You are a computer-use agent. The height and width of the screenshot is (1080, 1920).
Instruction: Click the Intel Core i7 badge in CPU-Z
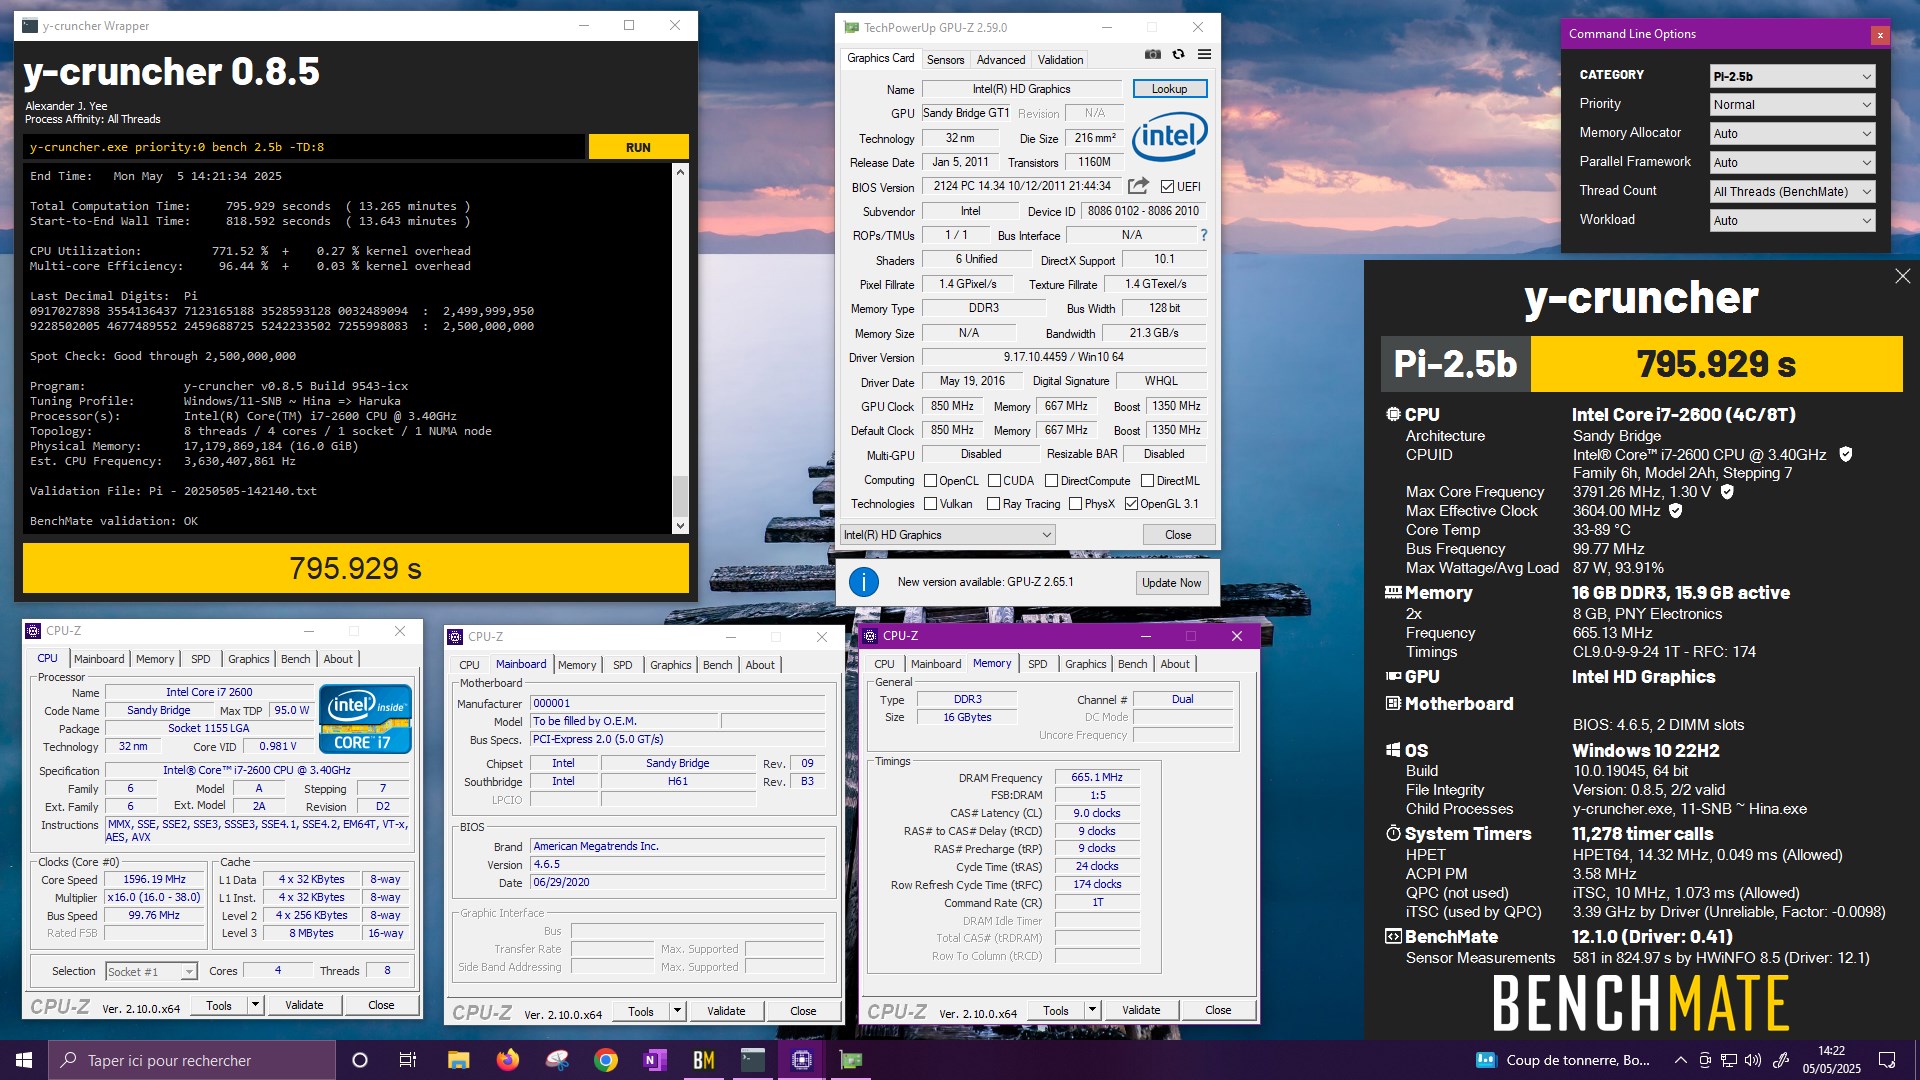point(365,719)
